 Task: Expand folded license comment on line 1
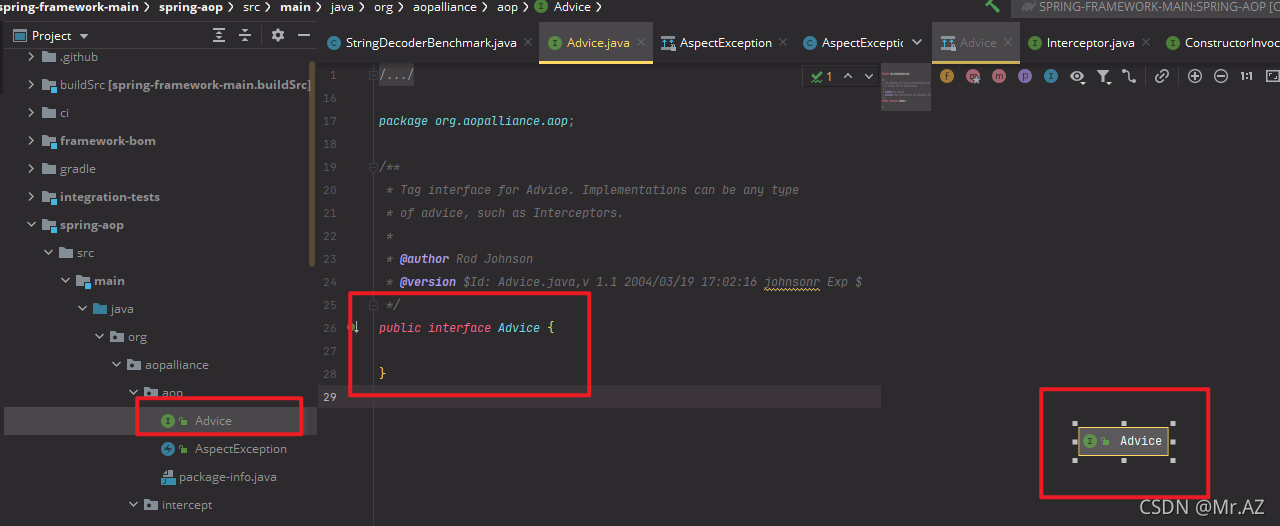pos(396,76)
